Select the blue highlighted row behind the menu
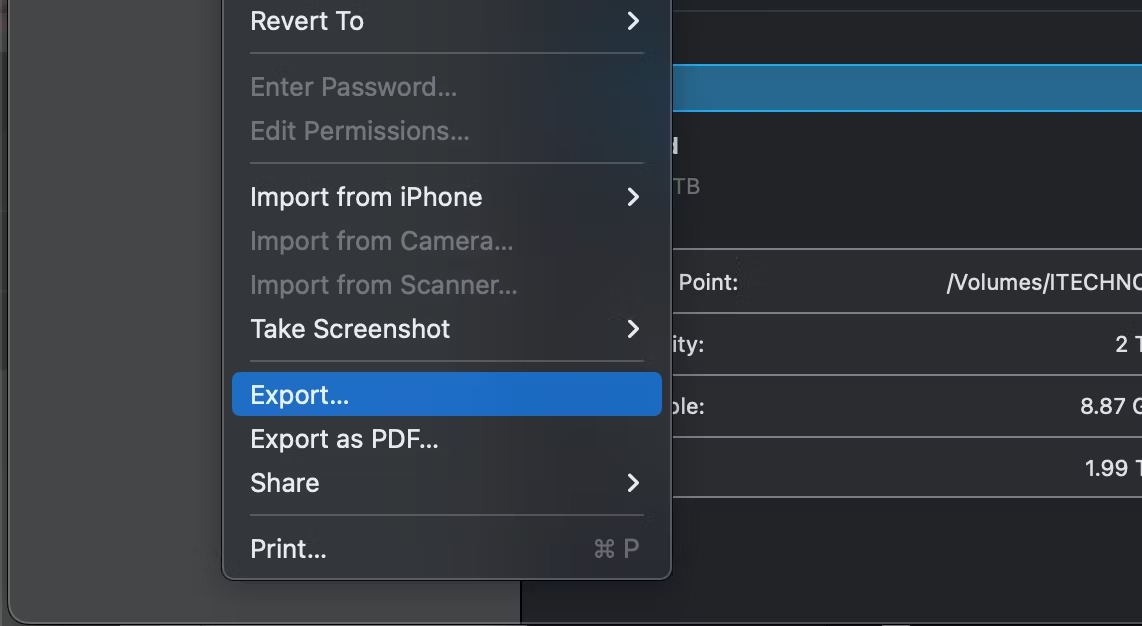1142x626 pixels. click(x=907, y=88)
